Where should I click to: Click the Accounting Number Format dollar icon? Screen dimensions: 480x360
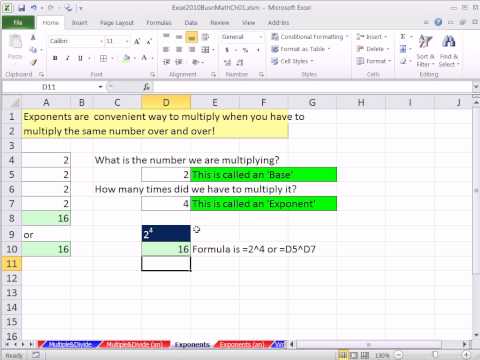(227, 50)
